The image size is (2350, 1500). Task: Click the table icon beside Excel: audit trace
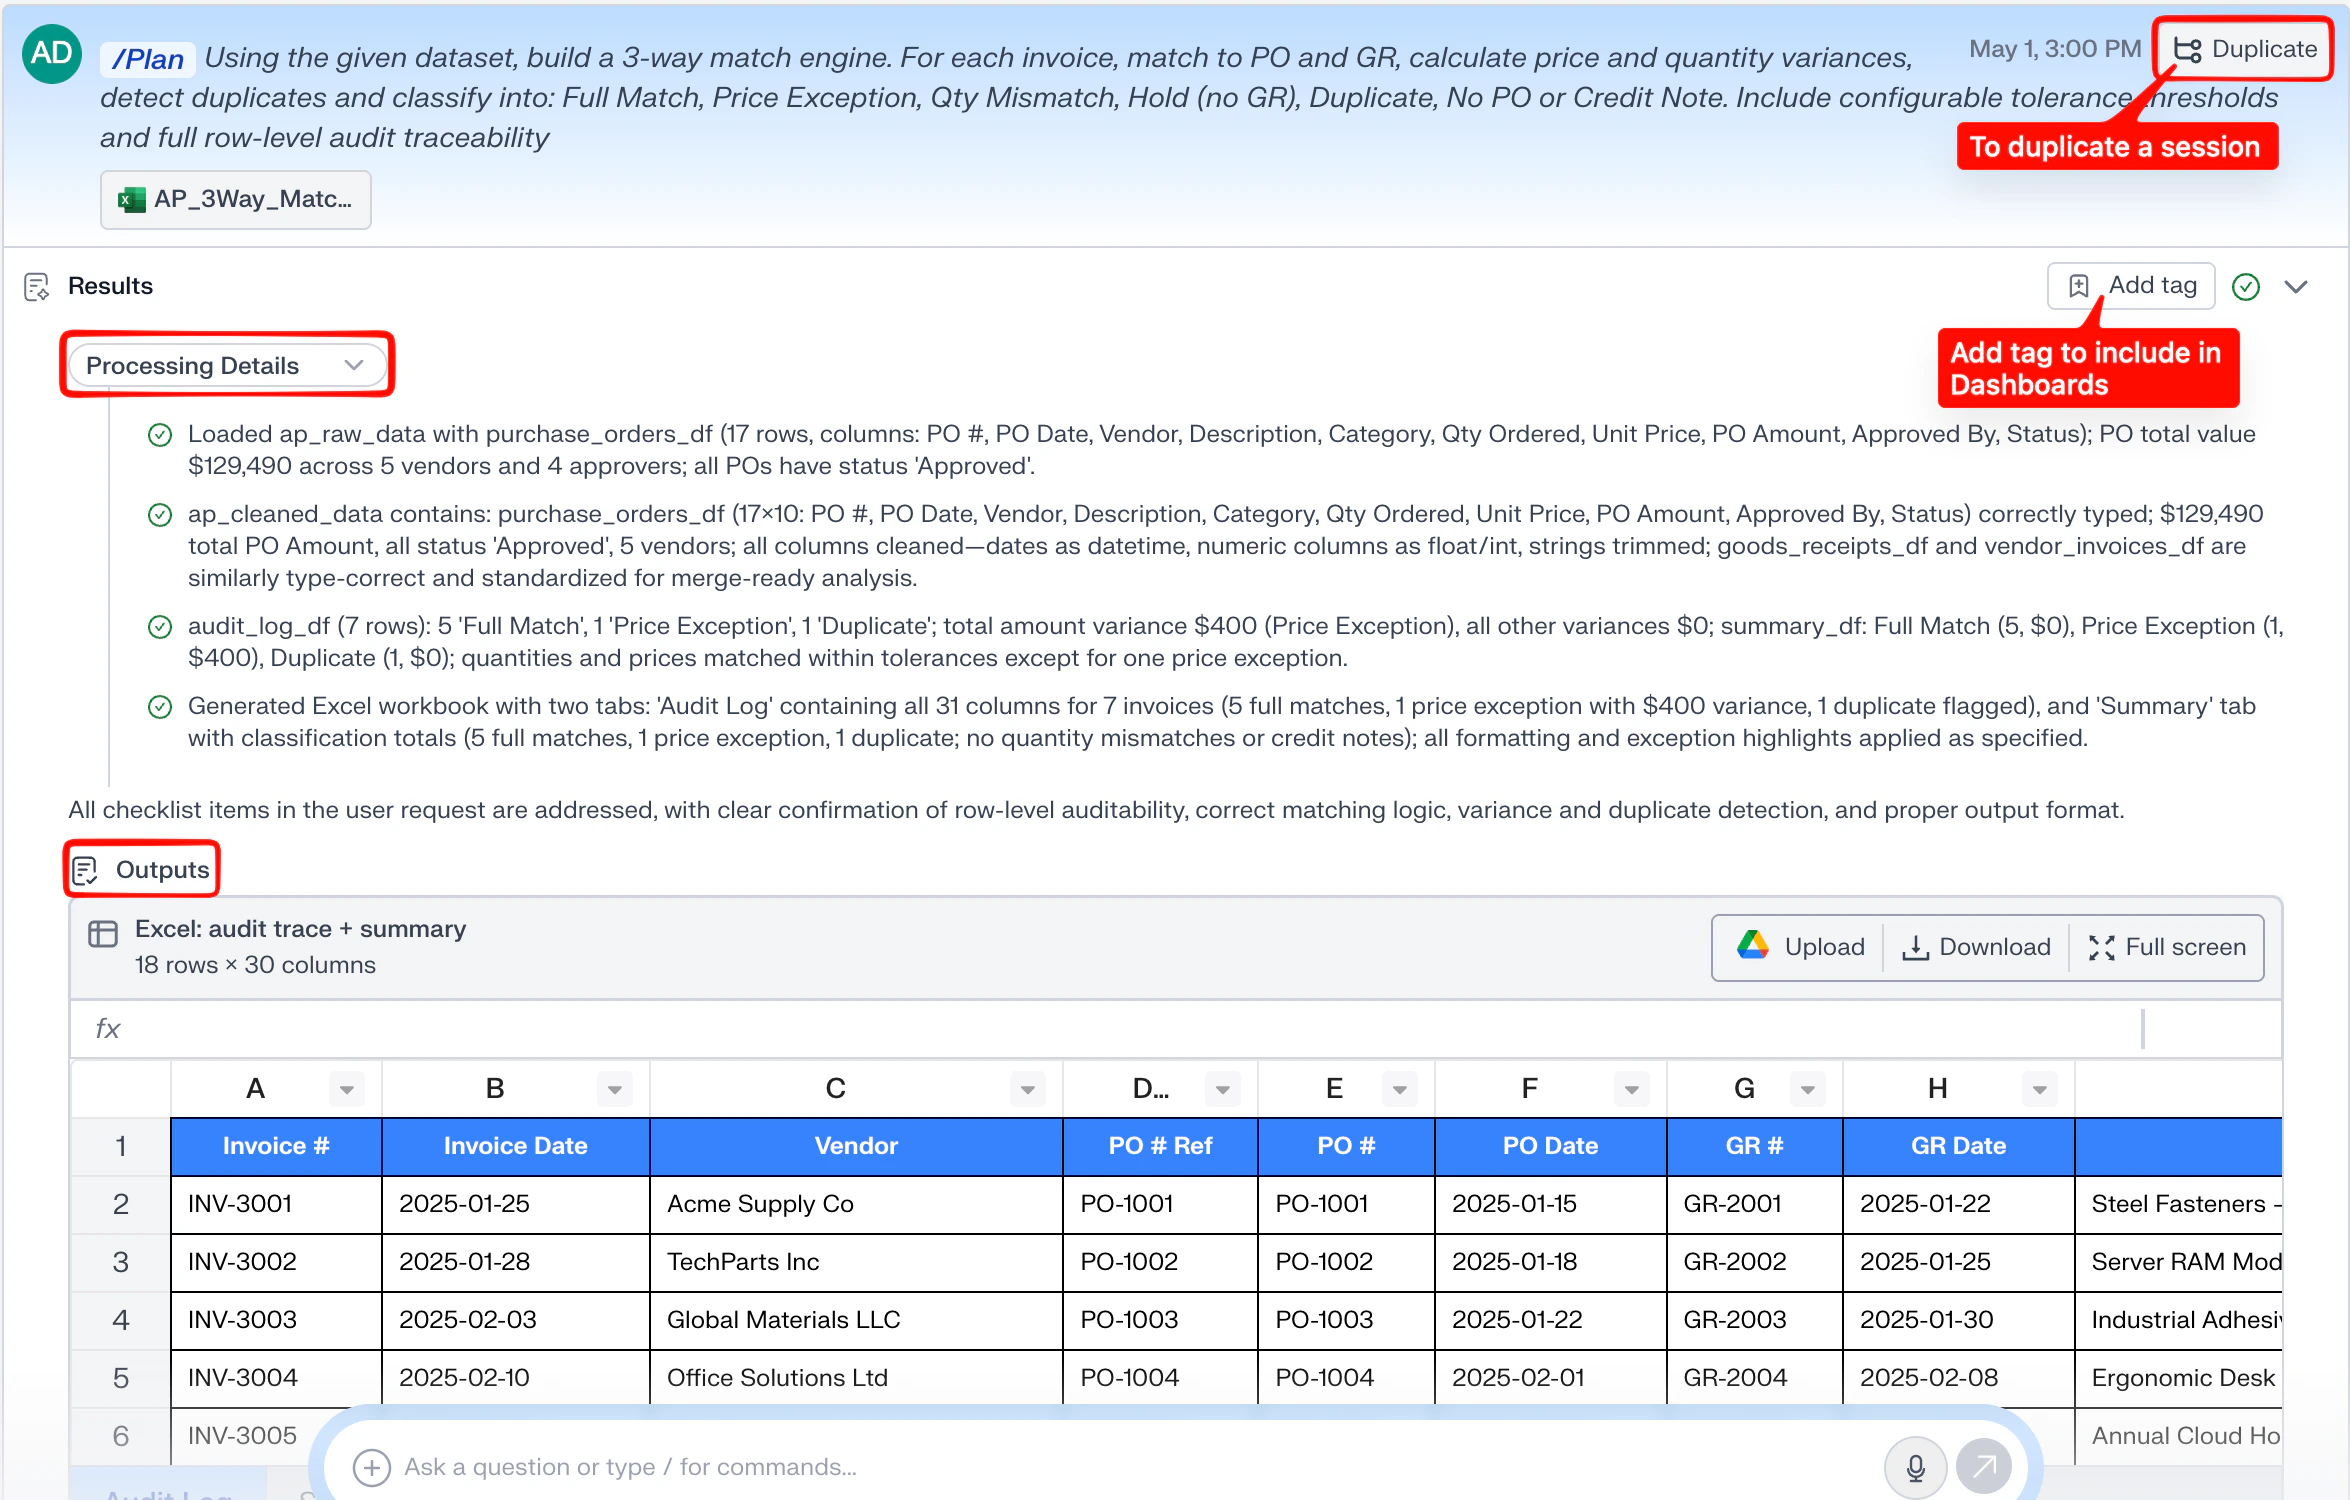tap(103, 933)
